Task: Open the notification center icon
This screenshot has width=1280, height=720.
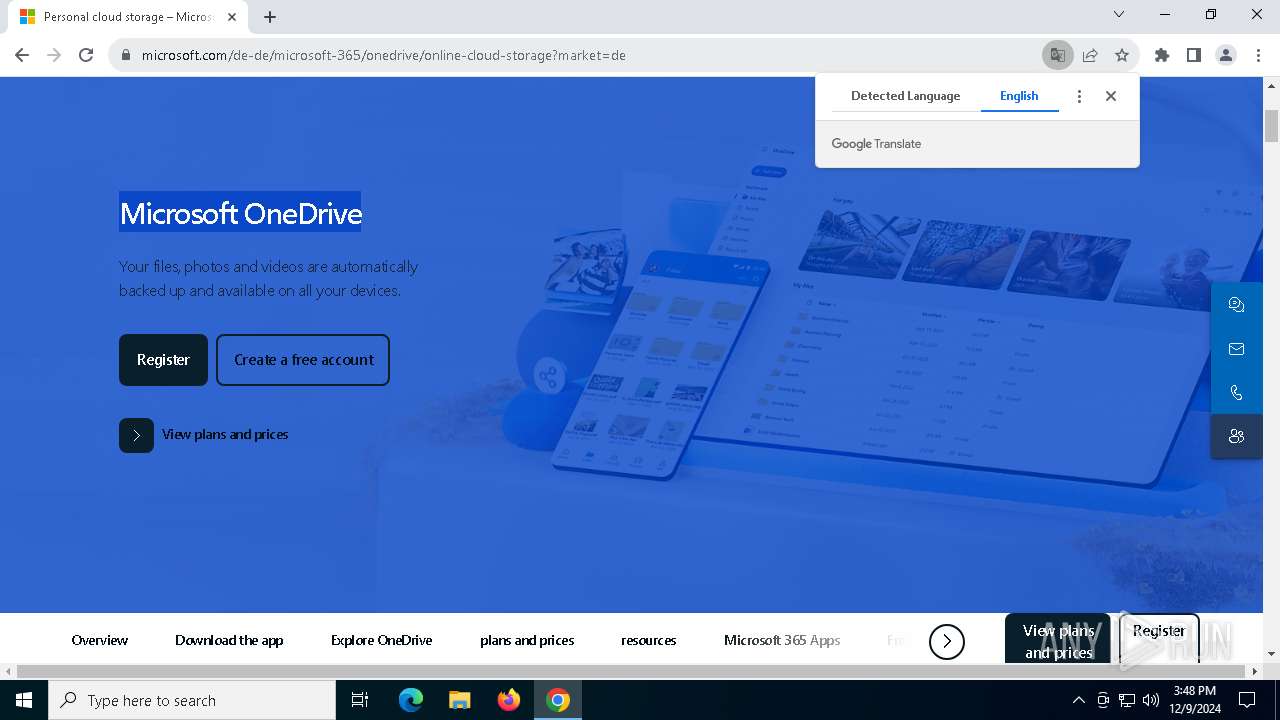Action: (1247, 700)
